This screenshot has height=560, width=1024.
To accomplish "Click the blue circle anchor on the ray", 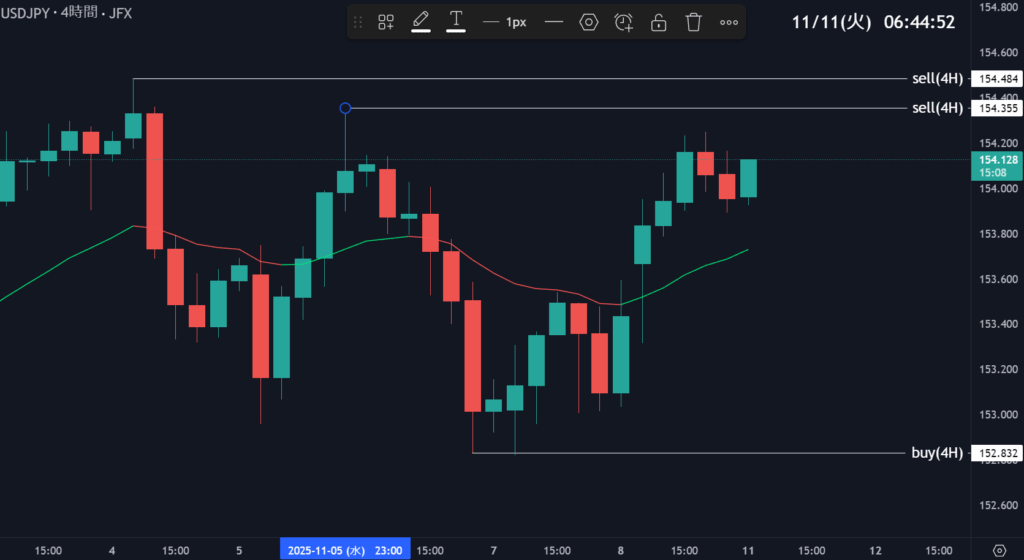I will (345, 108).
